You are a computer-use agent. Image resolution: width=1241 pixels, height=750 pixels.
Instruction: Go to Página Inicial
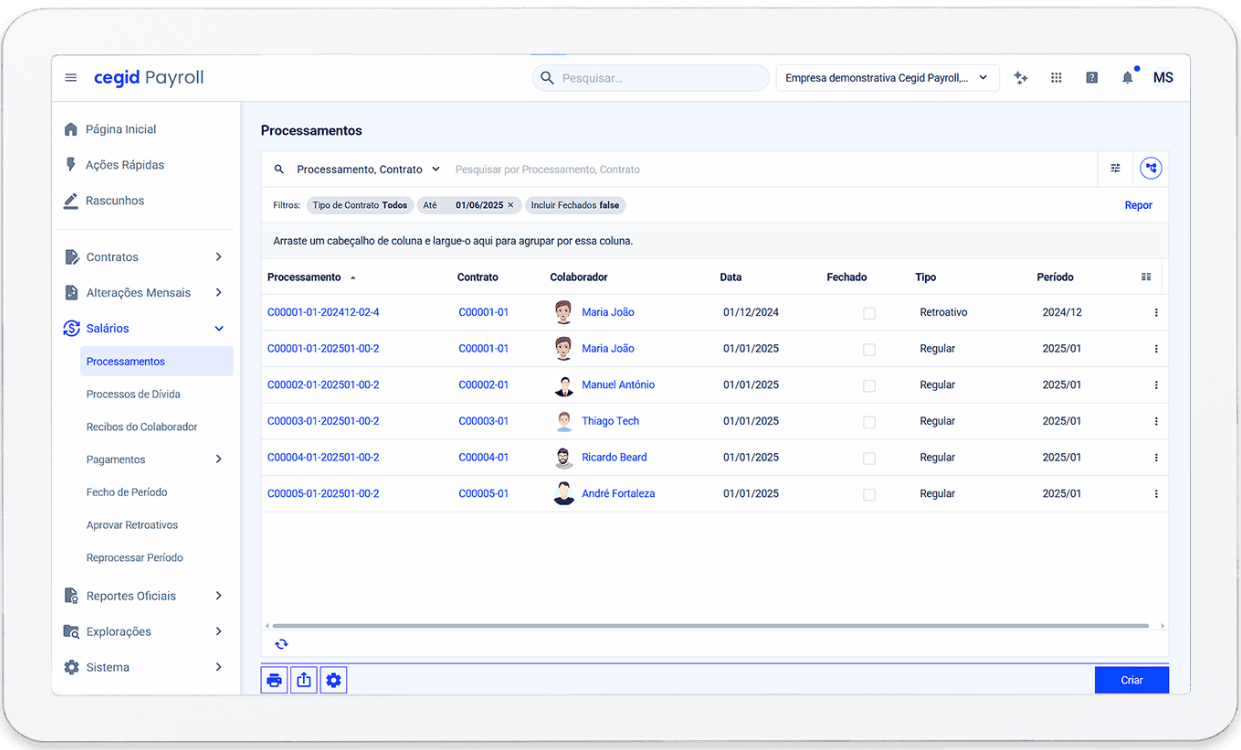click(x=120, y=129)
